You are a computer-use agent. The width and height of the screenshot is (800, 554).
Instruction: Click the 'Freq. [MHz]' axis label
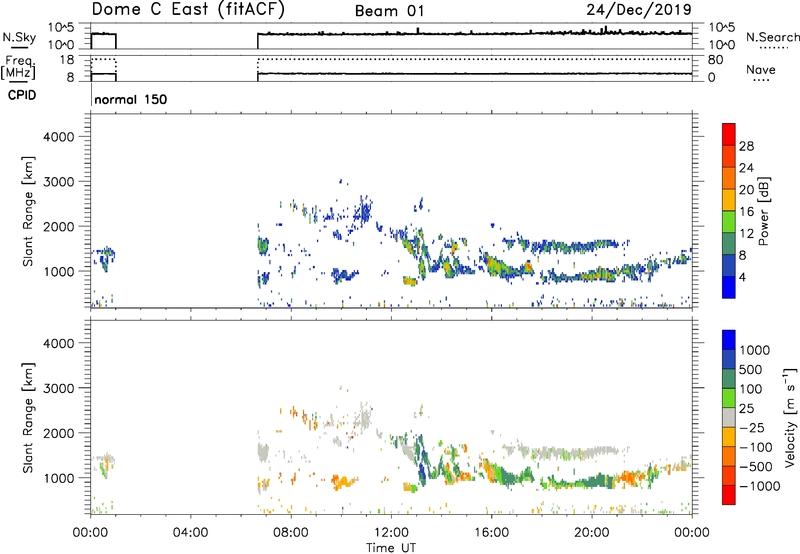[18, 68]
